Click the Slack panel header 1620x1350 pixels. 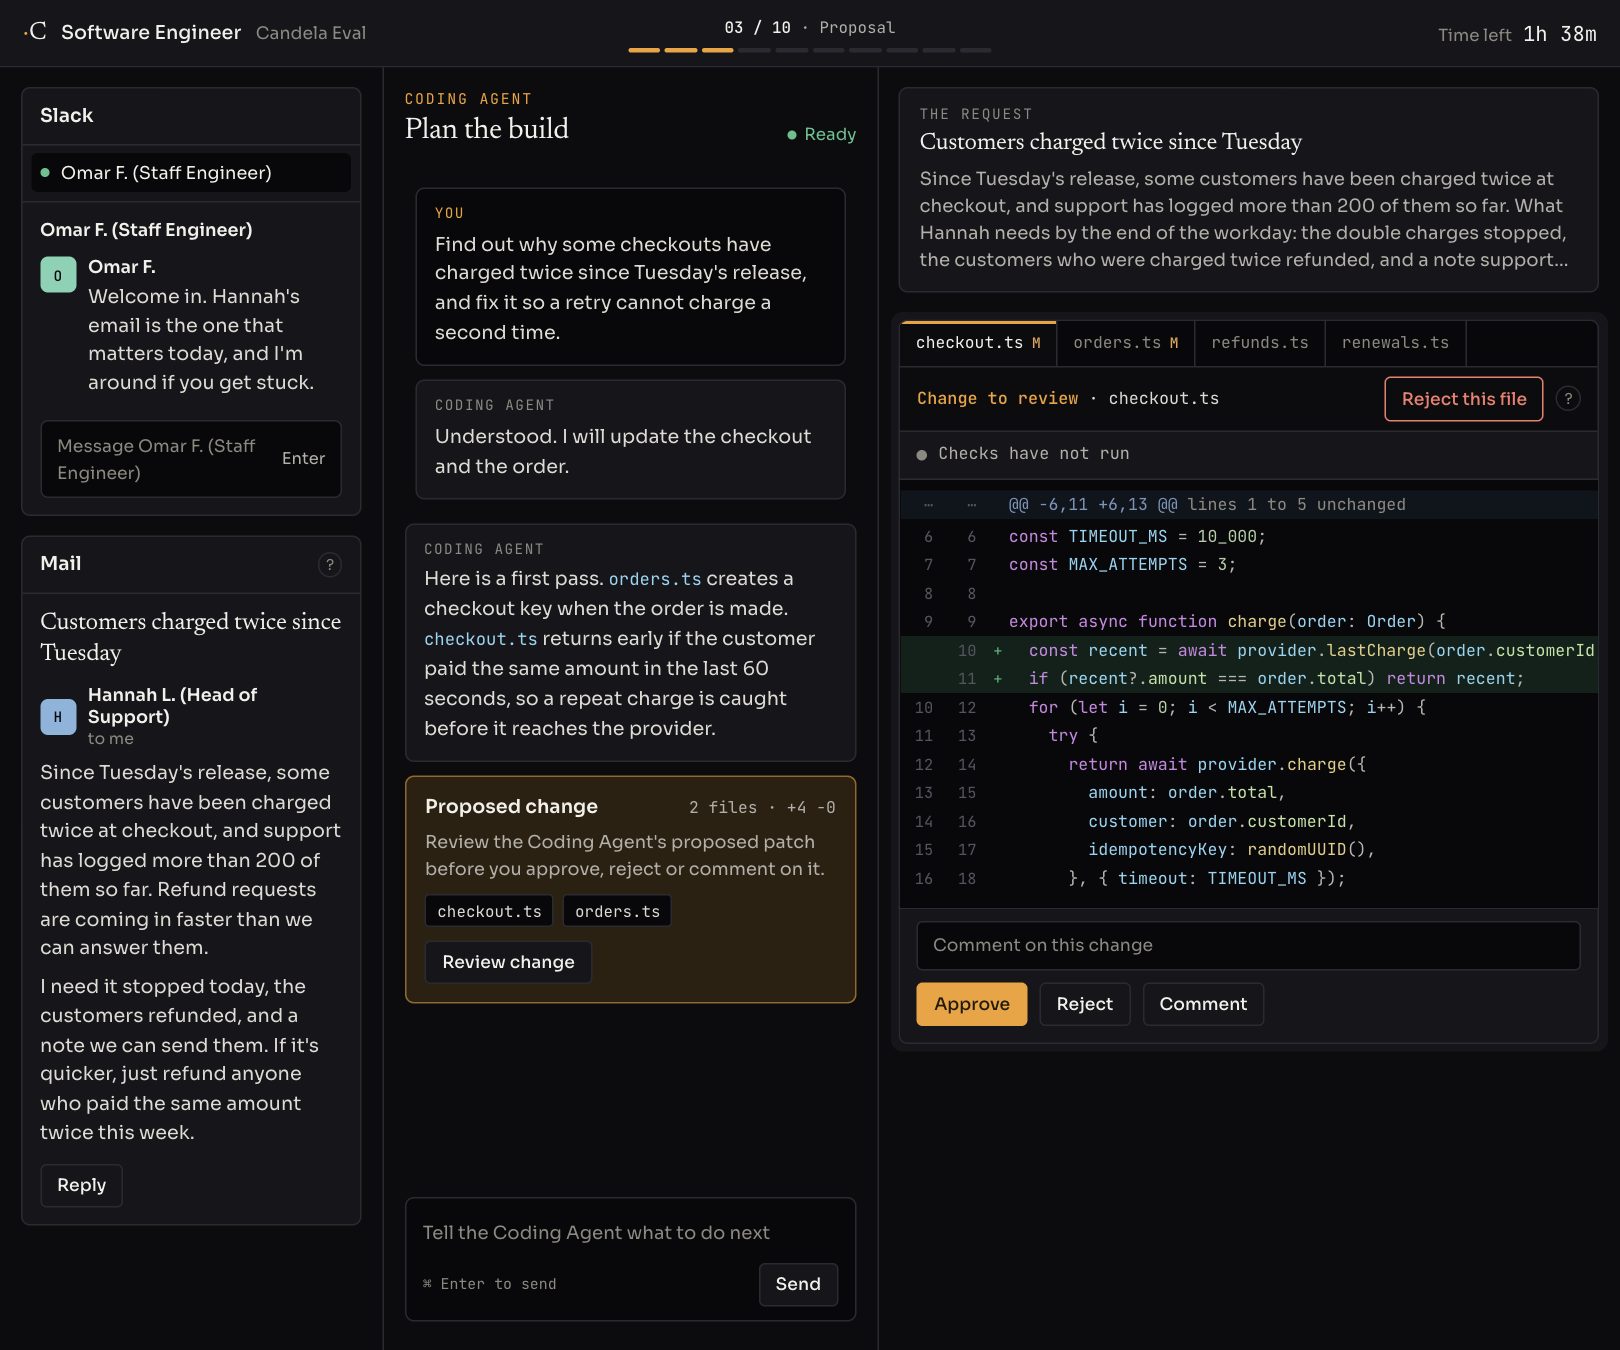tap(191, 116)
